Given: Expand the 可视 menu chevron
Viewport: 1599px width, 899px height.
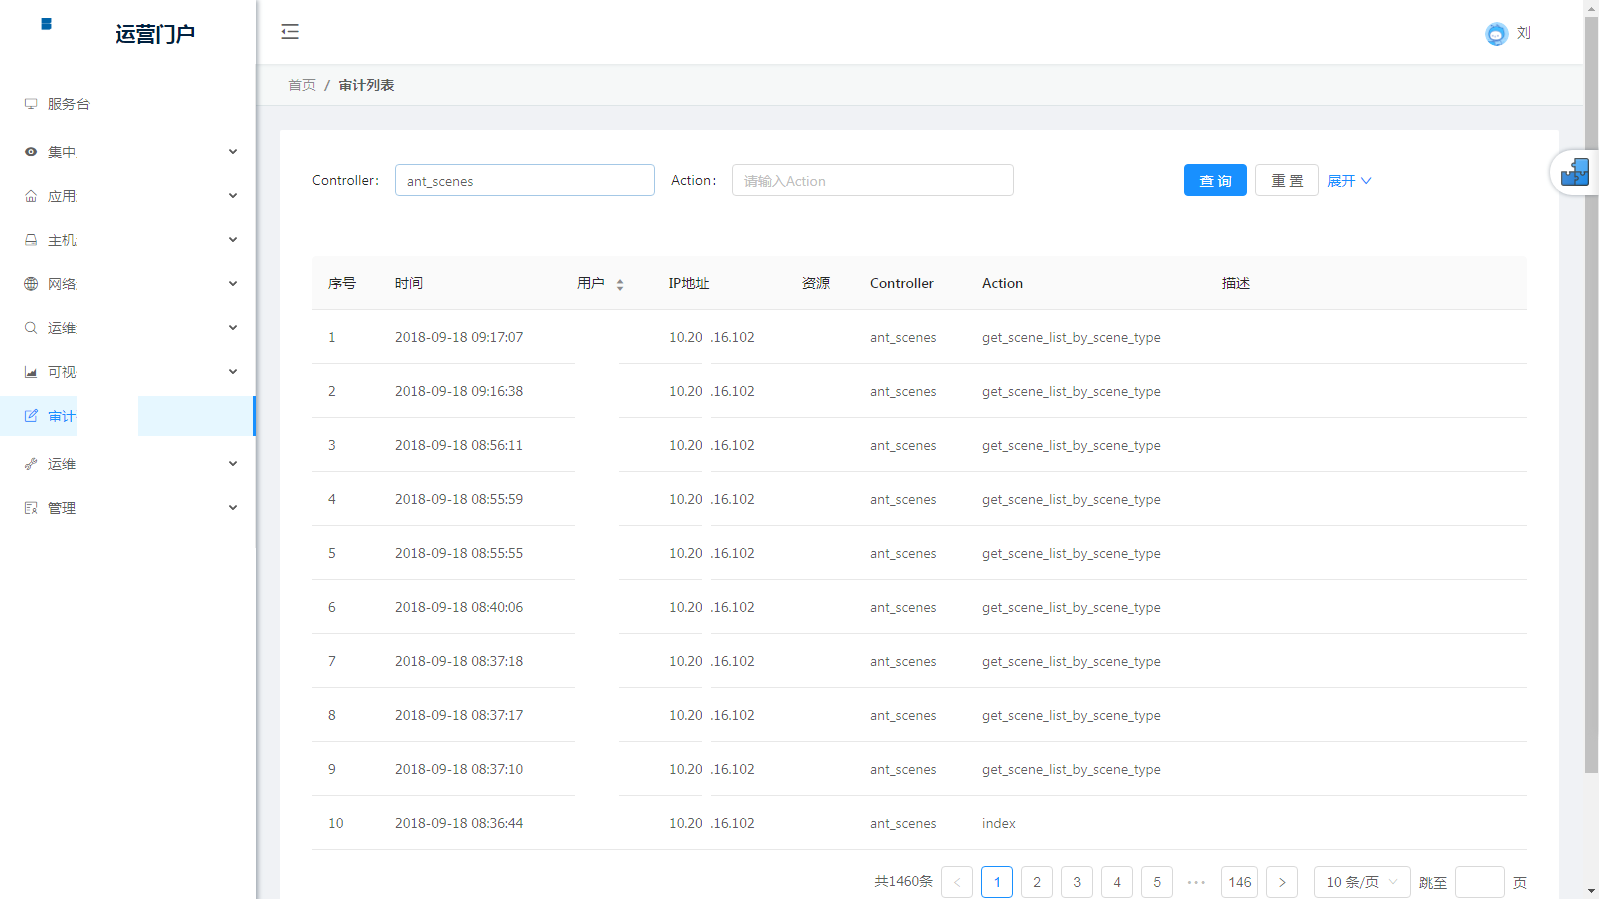Looking at the screenshot, I should [233, 372].
